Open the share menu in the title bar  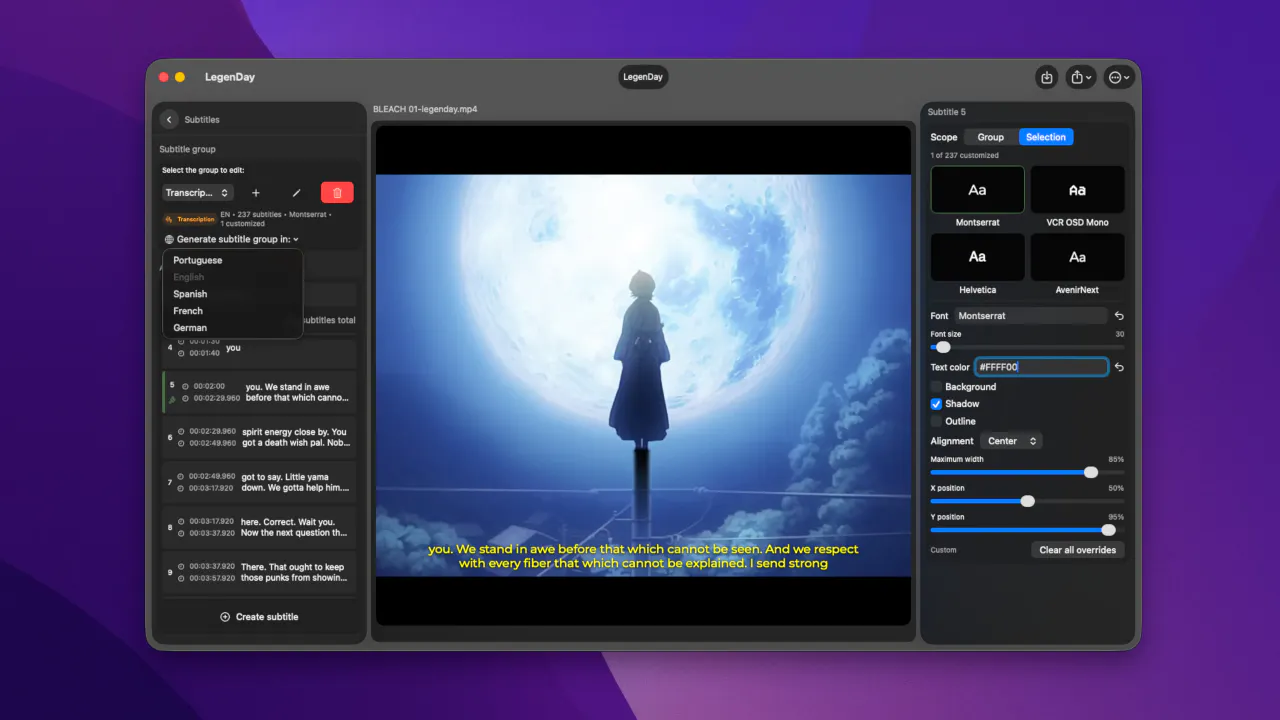point(1080,77)
